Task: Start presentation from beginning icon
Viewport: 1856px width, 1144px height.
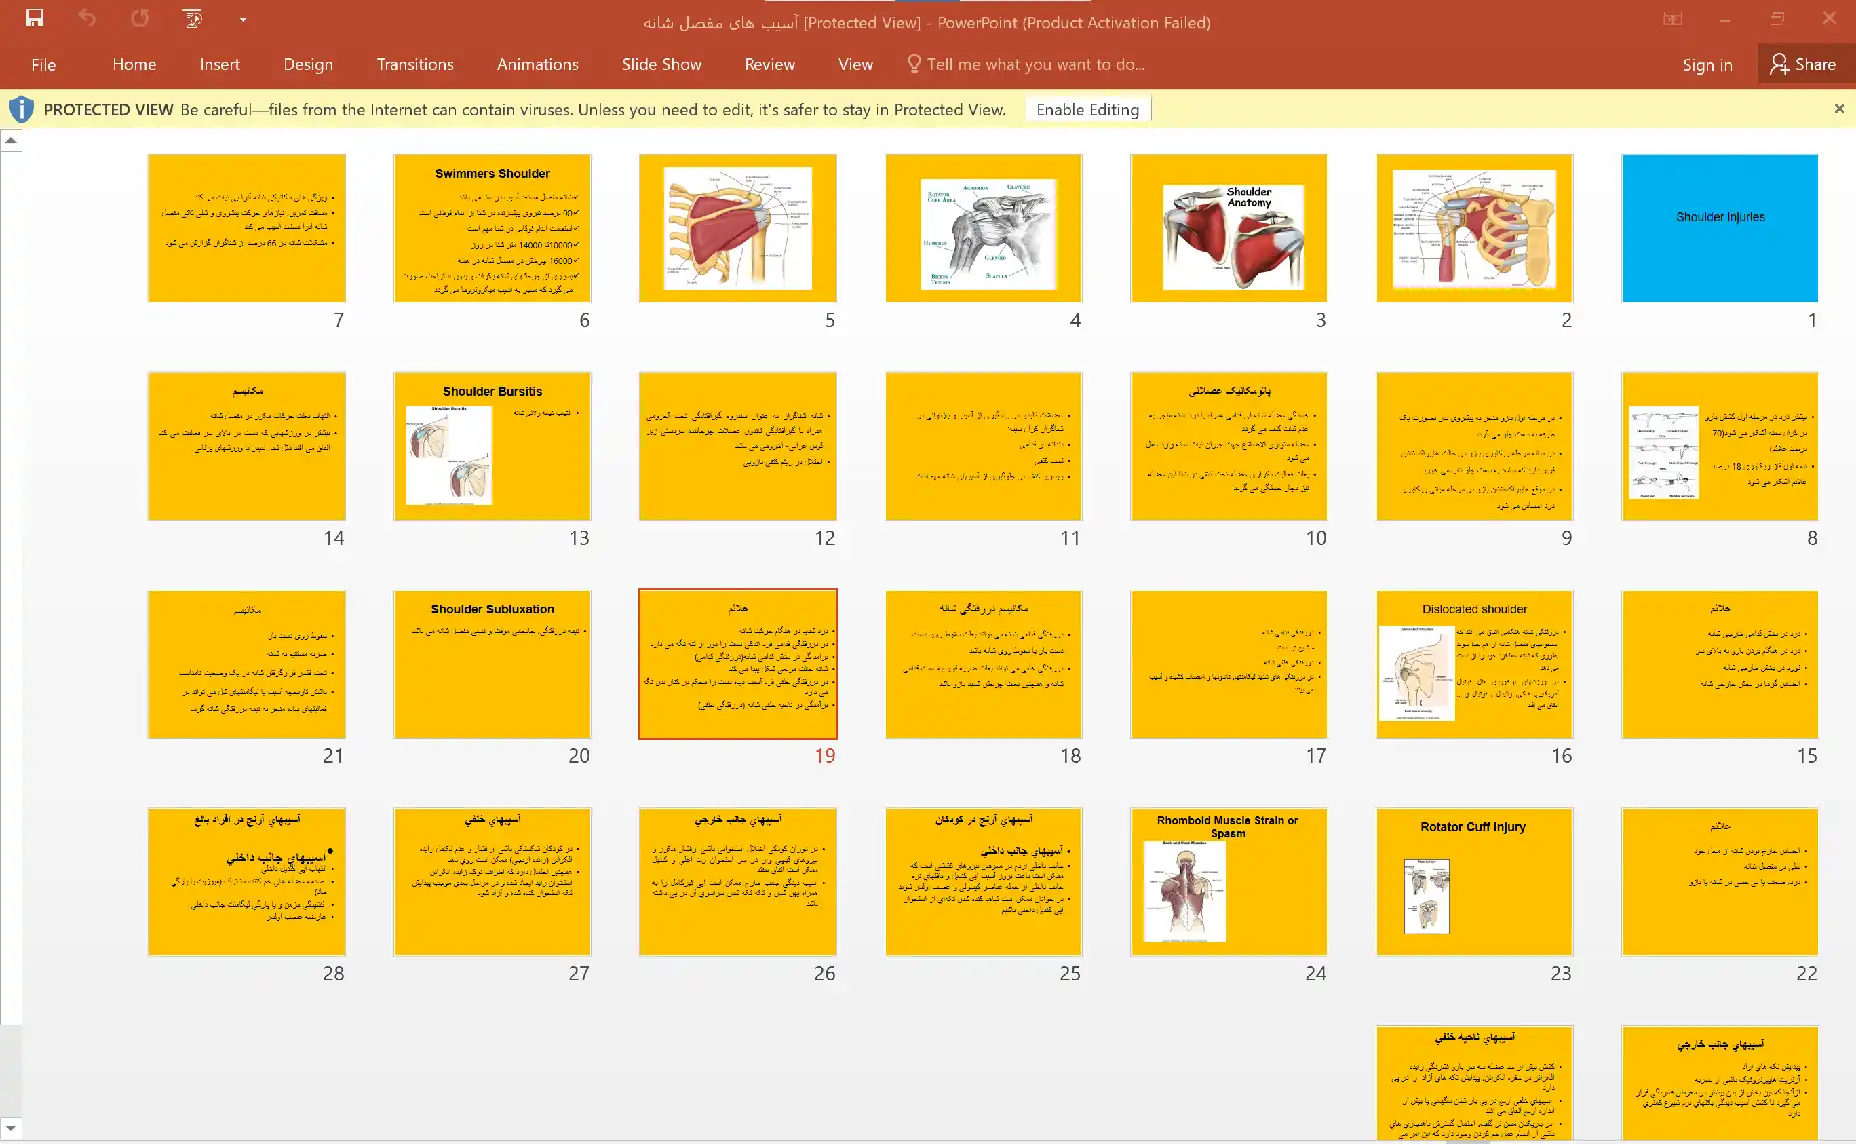Action: coord(192,18)
